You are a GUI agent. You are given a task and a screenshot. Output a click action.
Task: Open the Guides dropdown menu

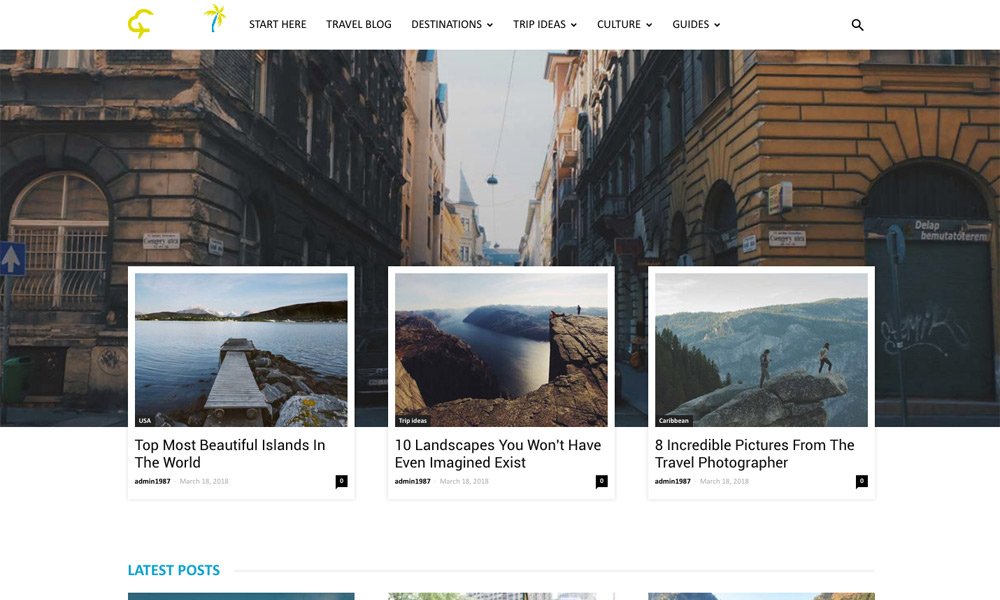(x=696, y=25)
